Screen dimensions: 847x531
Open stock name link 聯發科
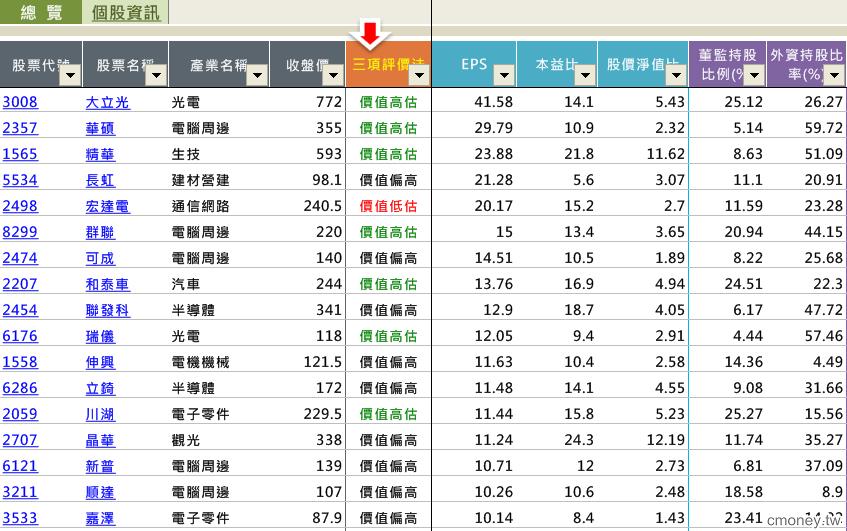[x=107, y=310]
